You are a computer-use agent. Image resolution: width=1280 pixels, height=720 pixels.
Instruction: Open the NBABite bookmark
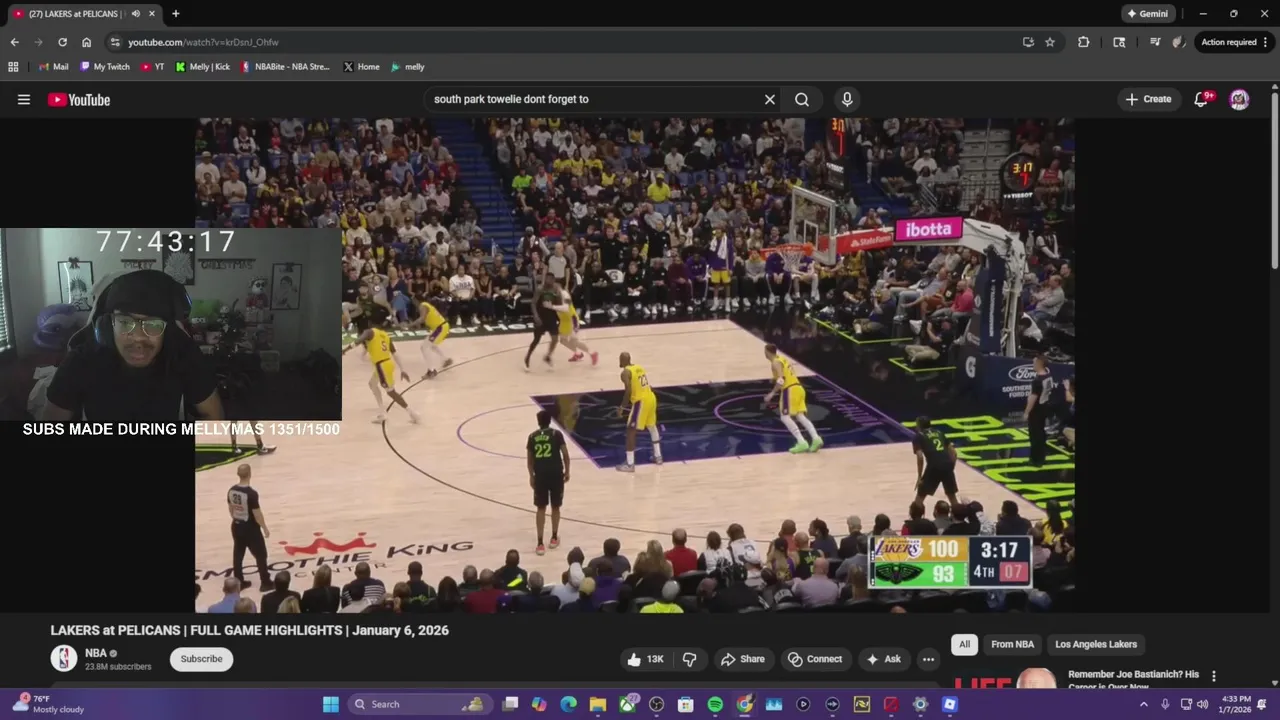click(285, 67)
